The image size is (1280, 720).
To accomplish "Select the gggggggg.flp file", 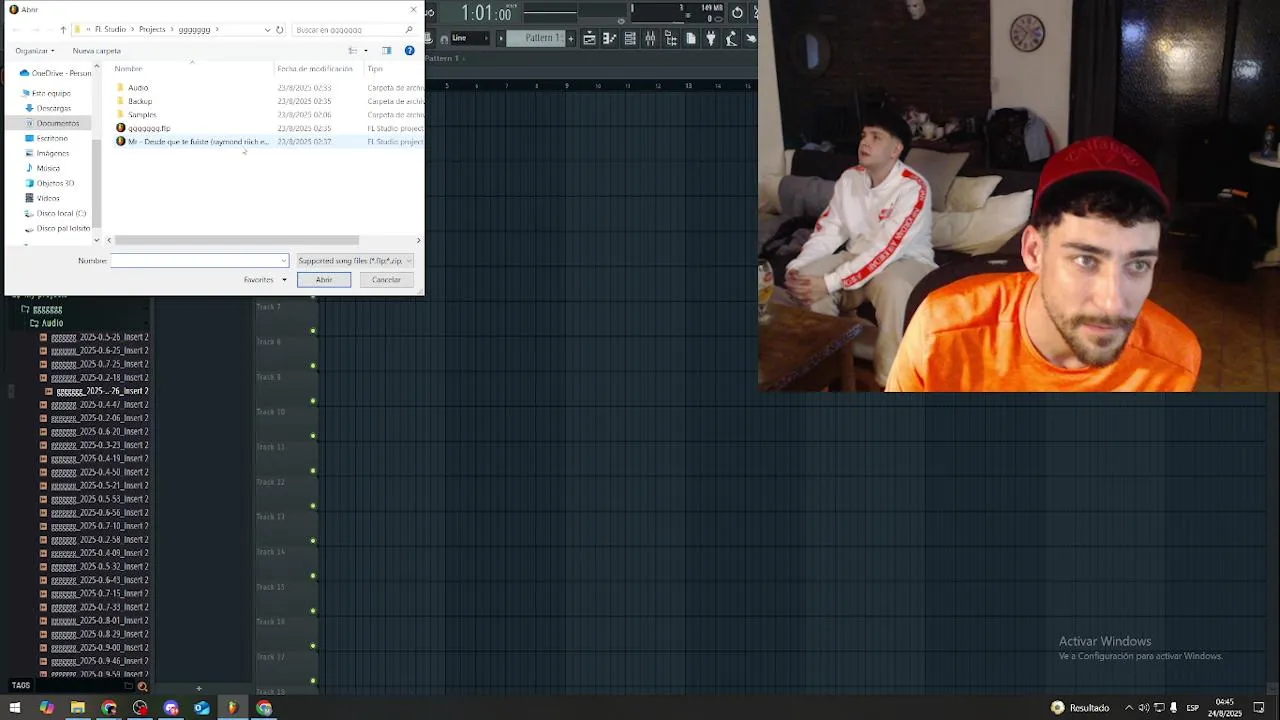I will 149,128.
